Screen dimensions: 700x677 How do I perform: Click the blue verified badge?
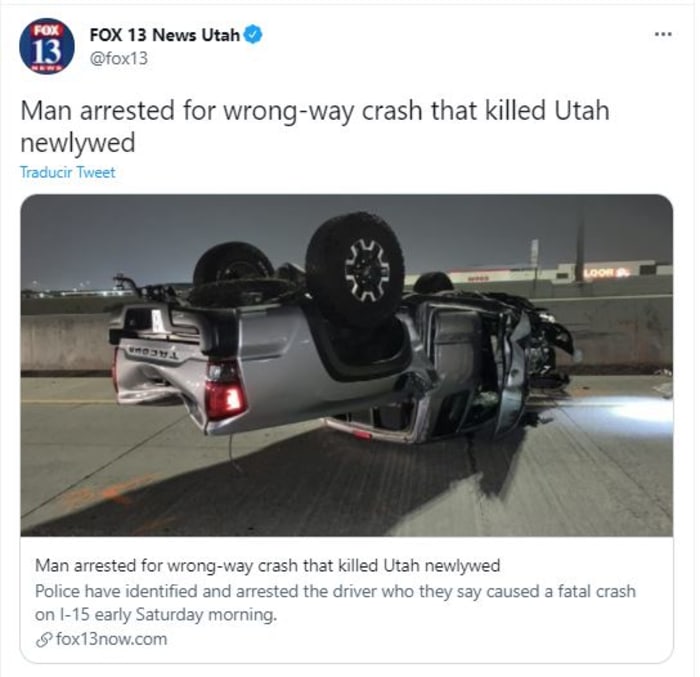coord(253,34)
